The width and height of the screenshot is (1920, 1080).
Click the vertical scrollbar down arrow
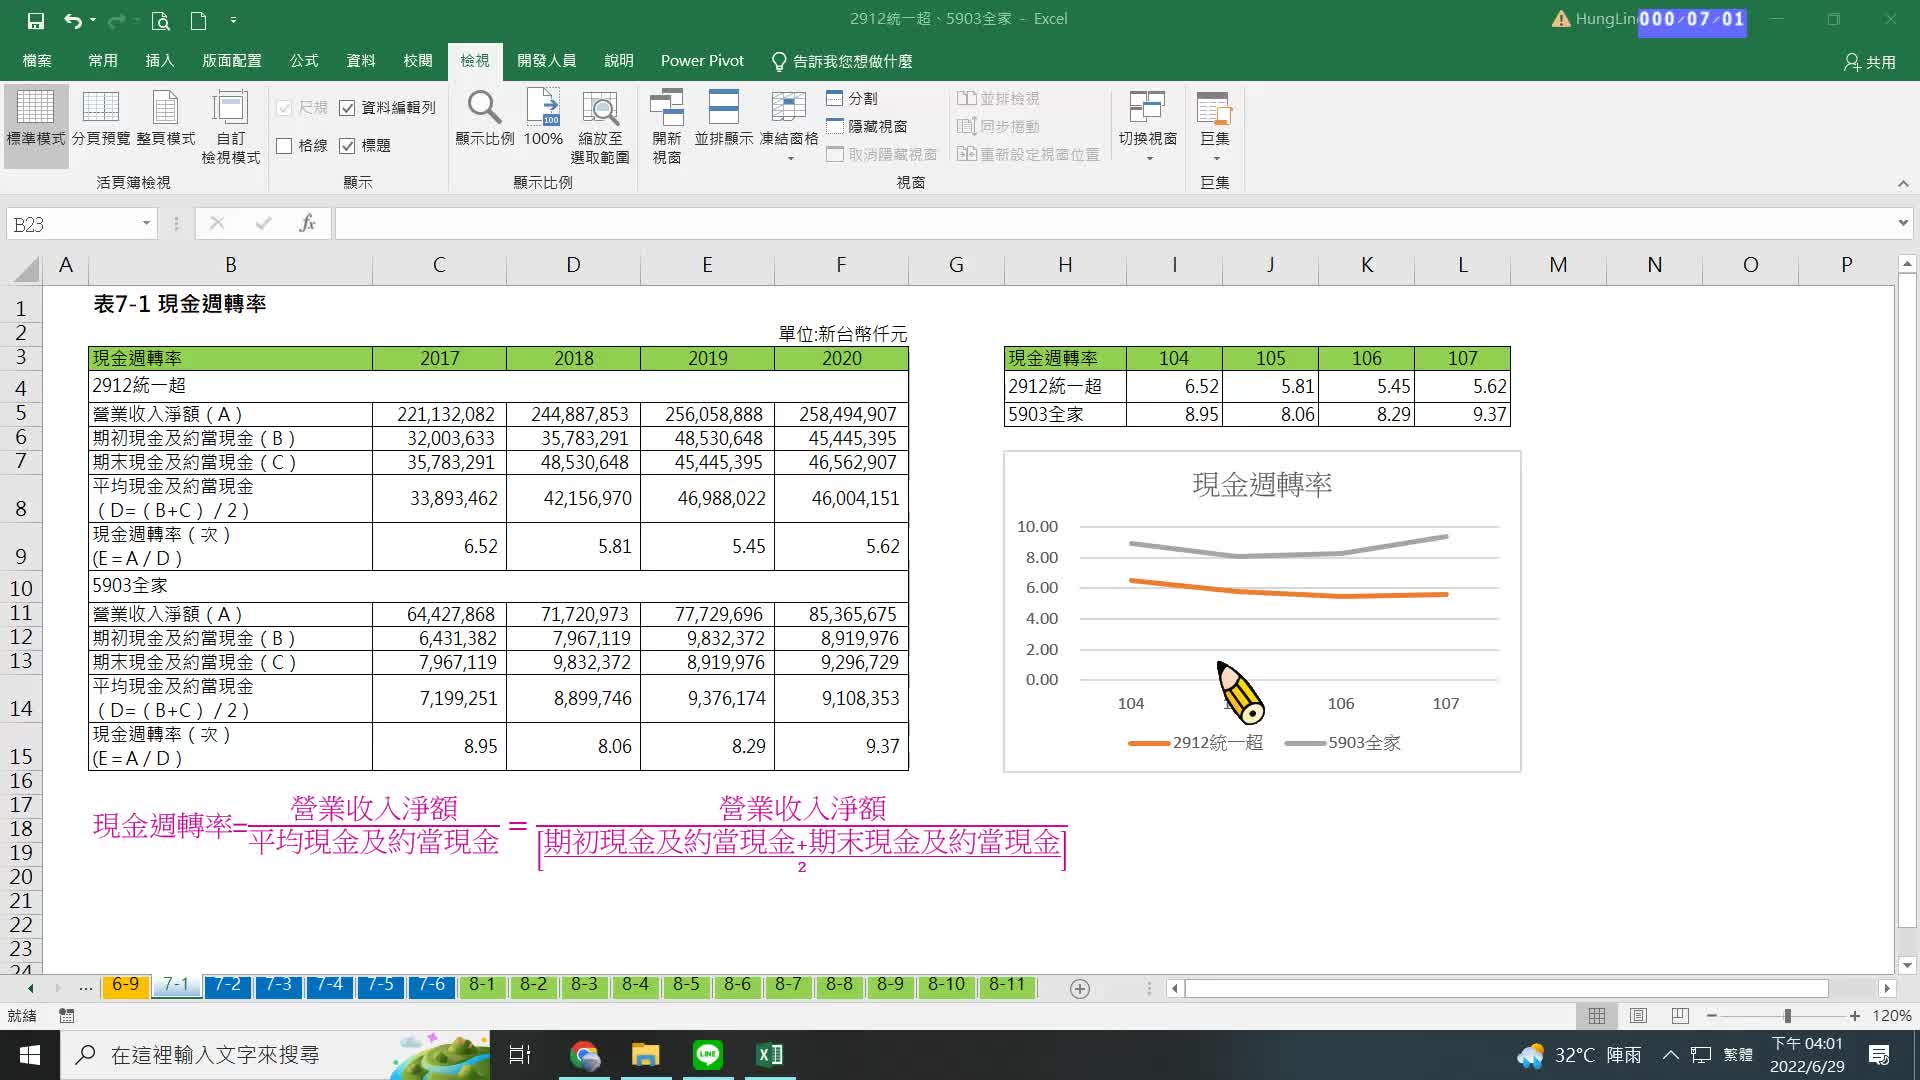pyautogui.click(x=1906, y=965)
